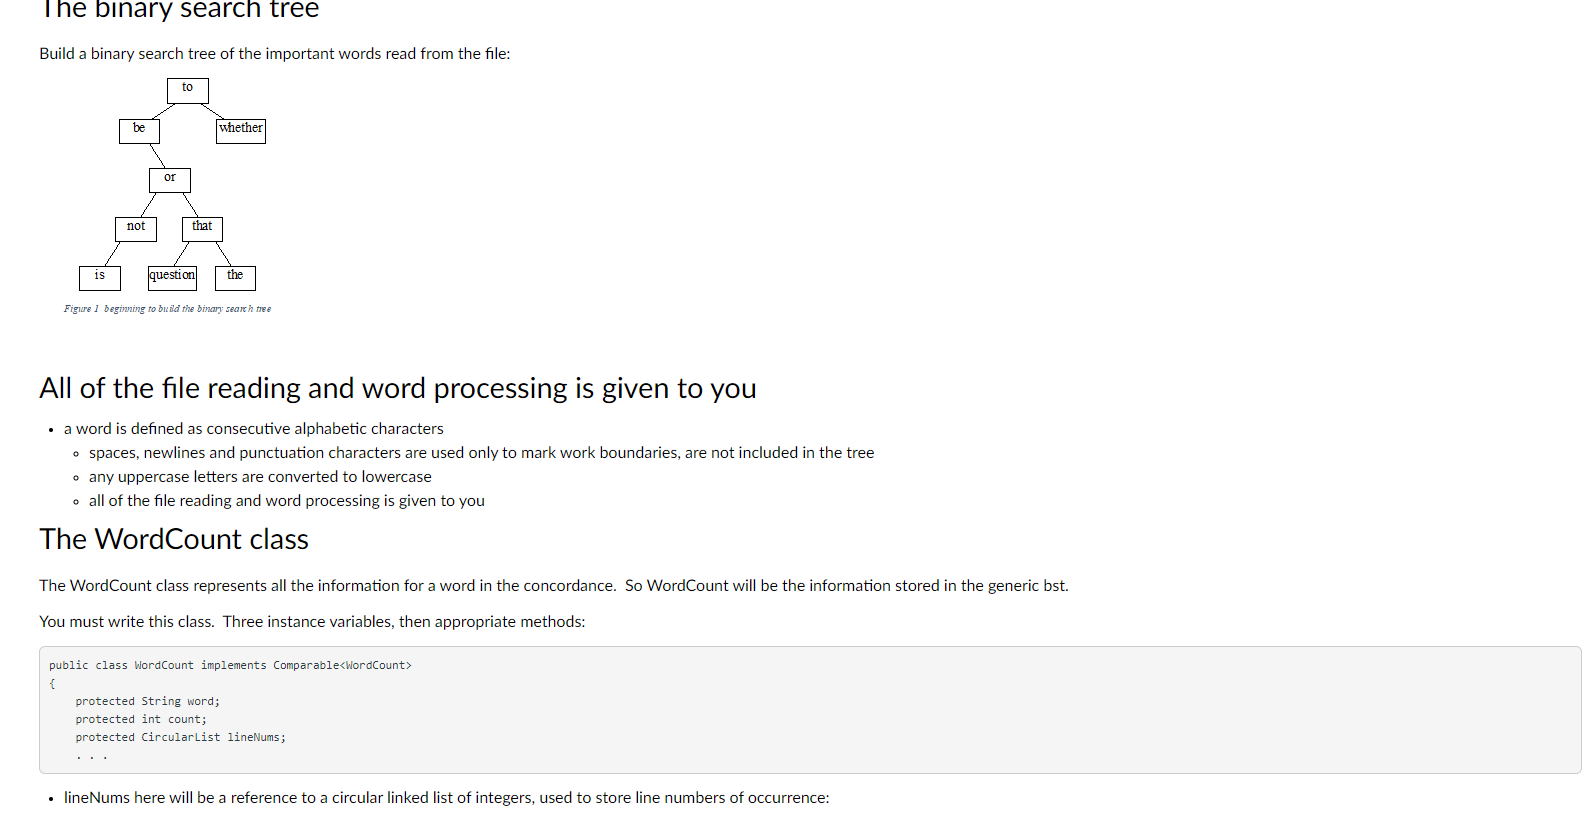Image resolution: width=1588 pixels, height=813 pixels.
Task: Click inside the WordCount code block
Action: pyautogui.click(x=810, y=710)
